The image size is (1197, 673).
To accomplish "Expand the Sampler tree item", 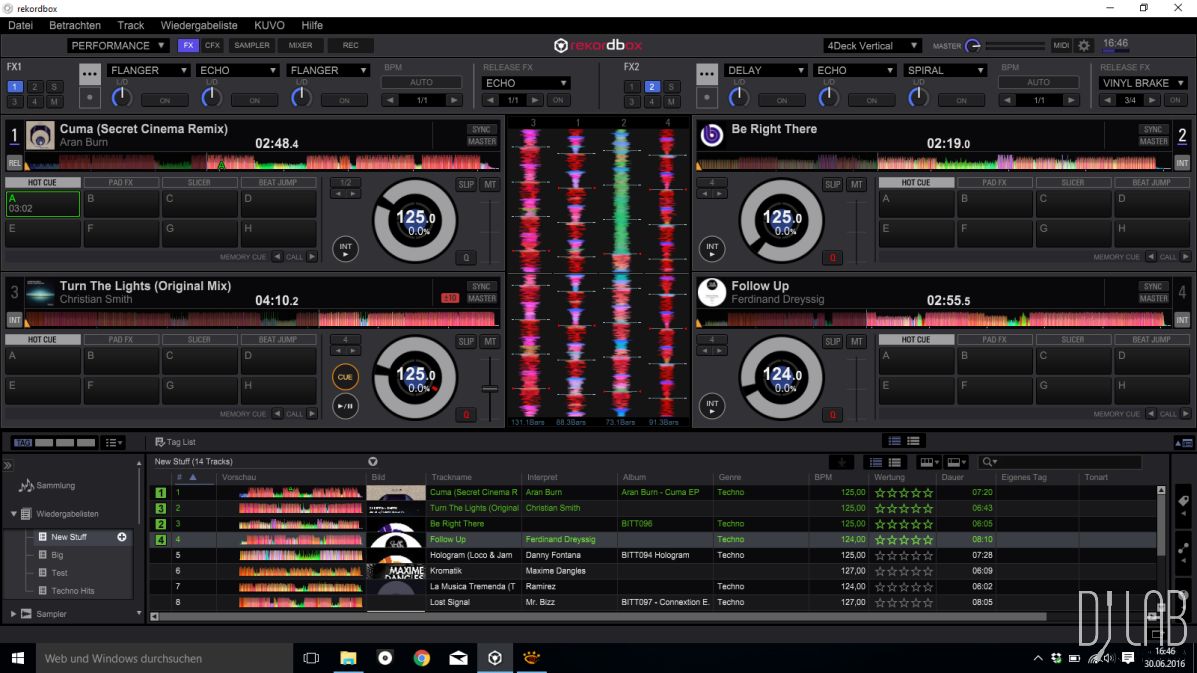I will click(x=14, y=614).
